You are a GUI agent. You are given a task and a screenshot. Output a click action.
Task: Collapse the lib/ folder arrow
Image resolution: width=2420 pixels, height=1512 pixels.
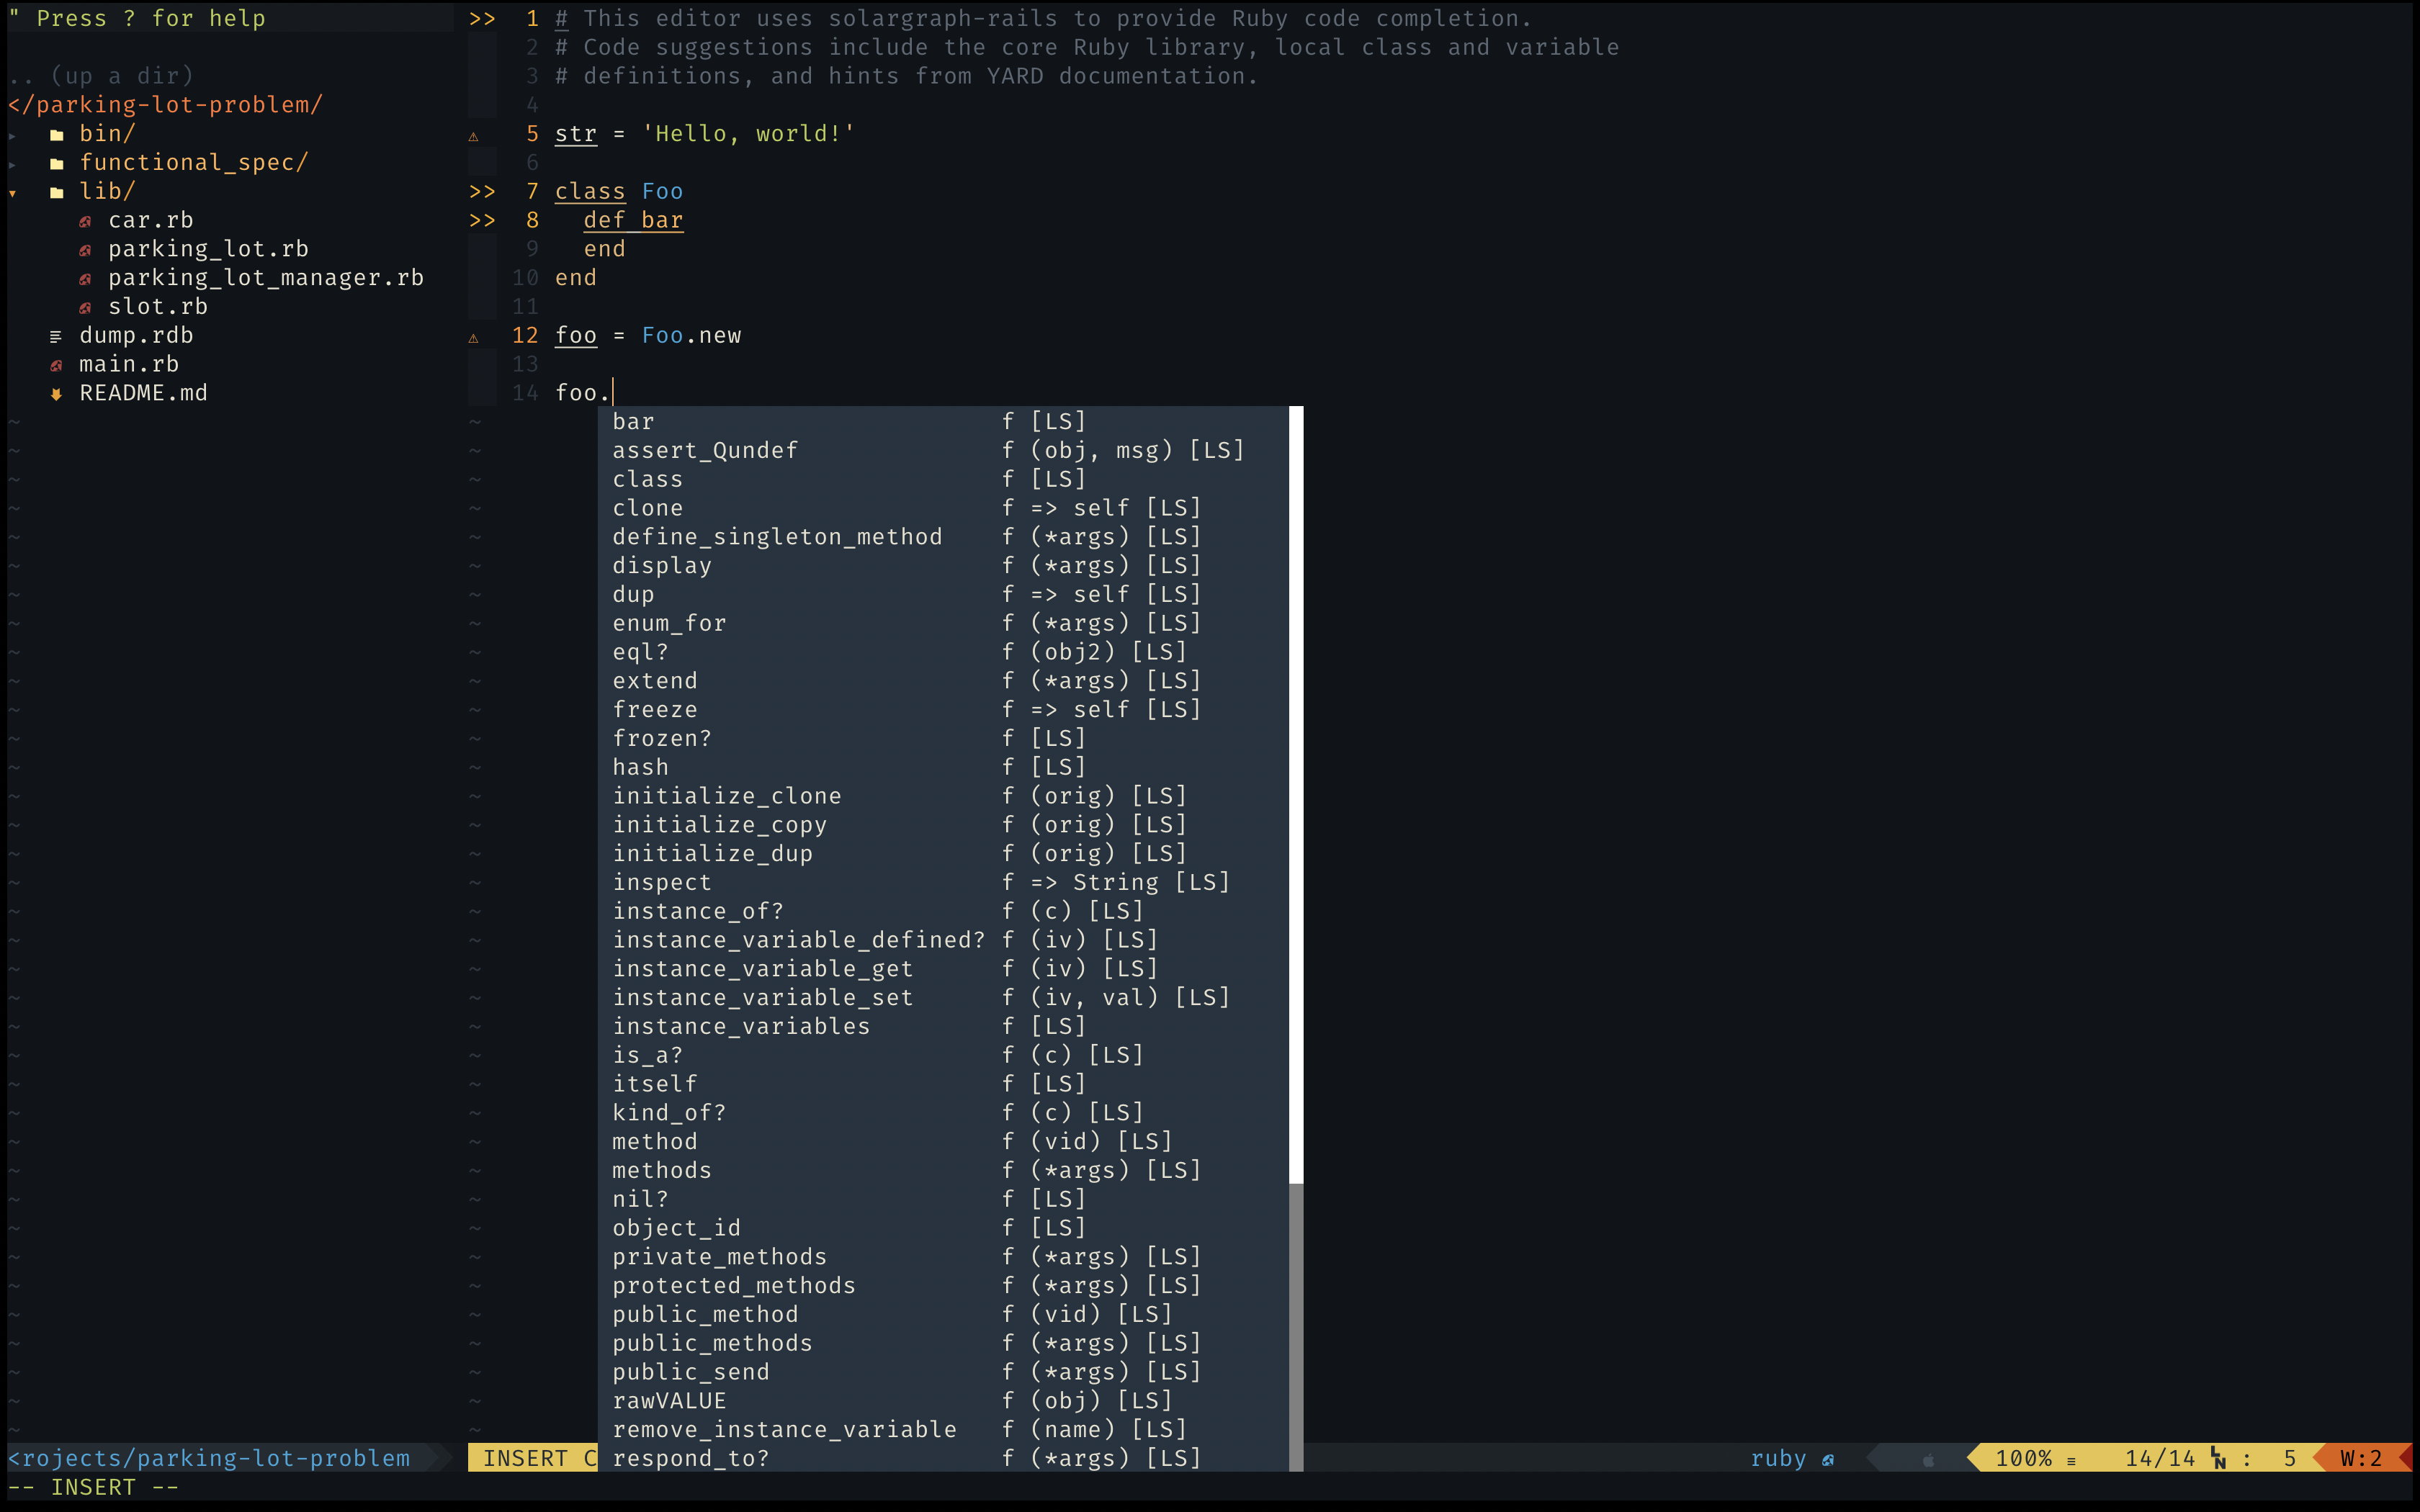(x=13, y=193)
